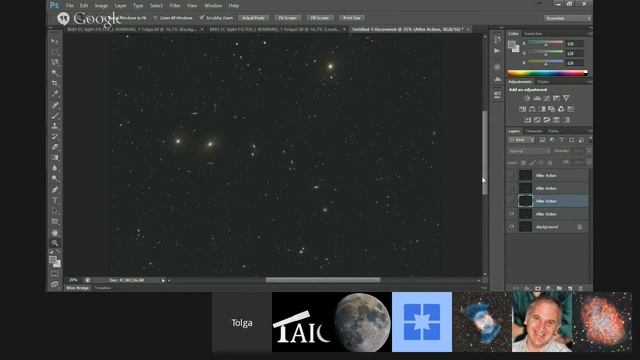640x360 pixels.
Task: Switch to the Channels tab
Action: tap(534, 131)
